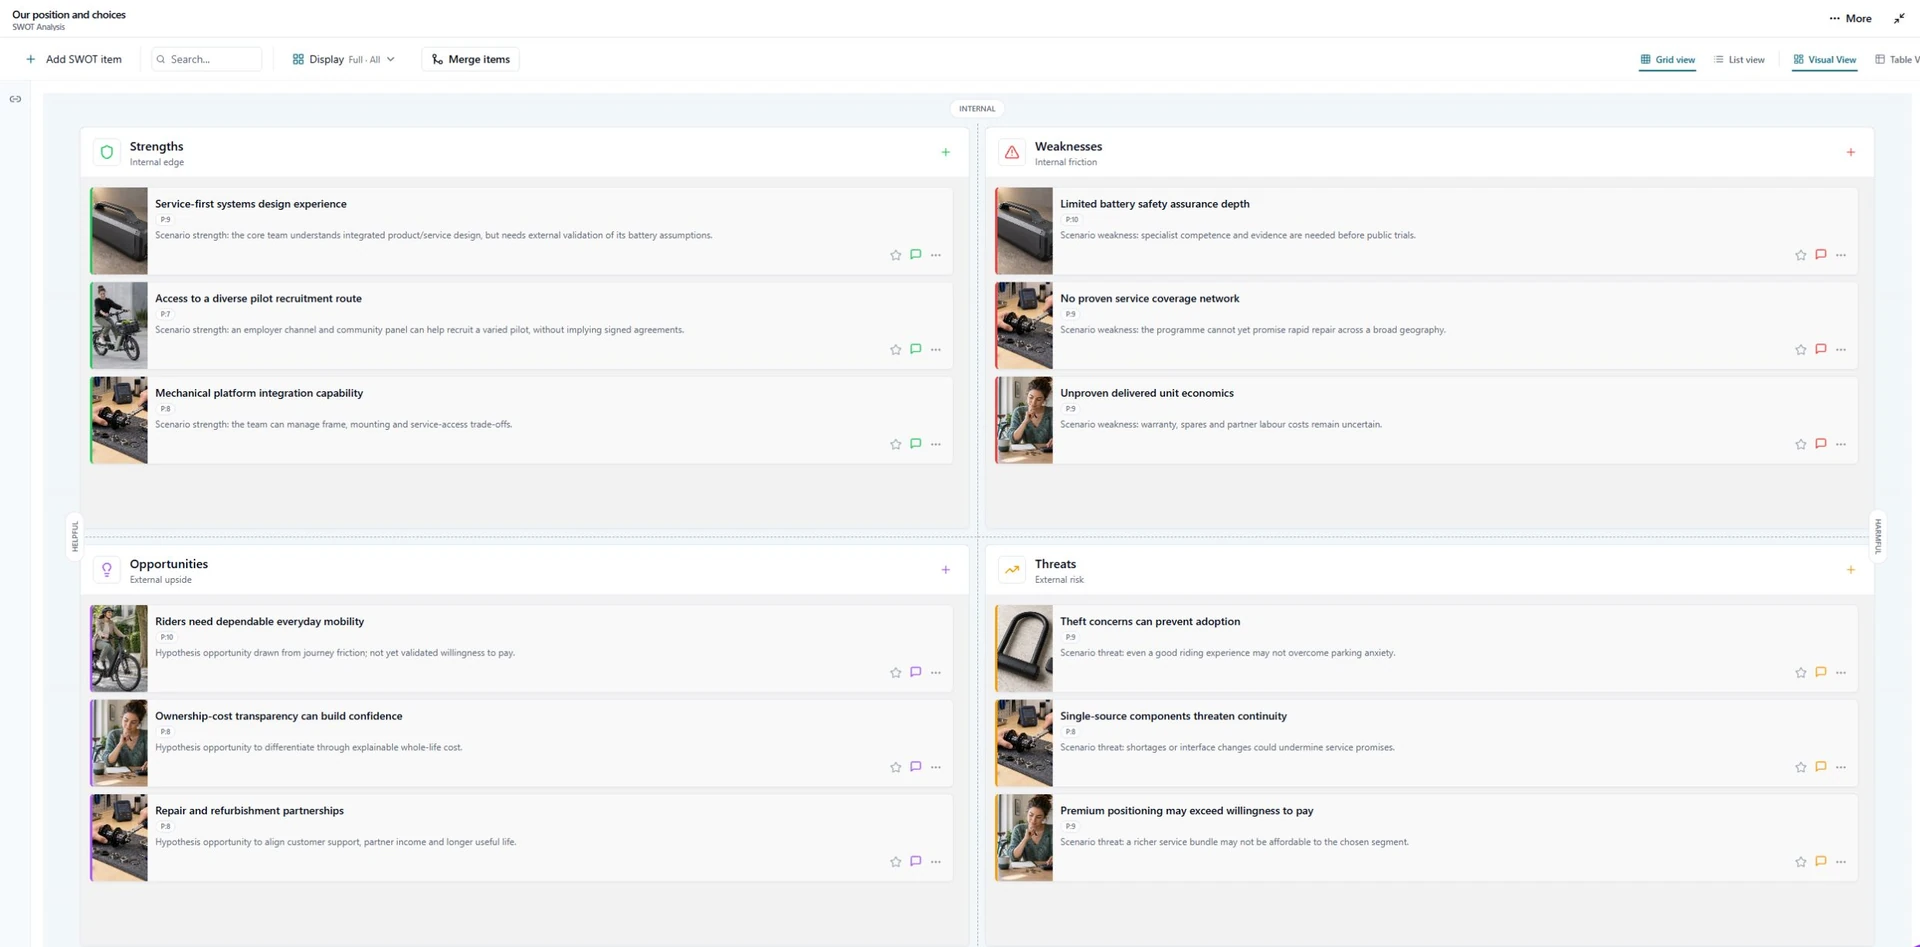Open comments on Access to a diverse pilot recruitment route
The width and height of the screenshot is (1920, 947).
915,349
